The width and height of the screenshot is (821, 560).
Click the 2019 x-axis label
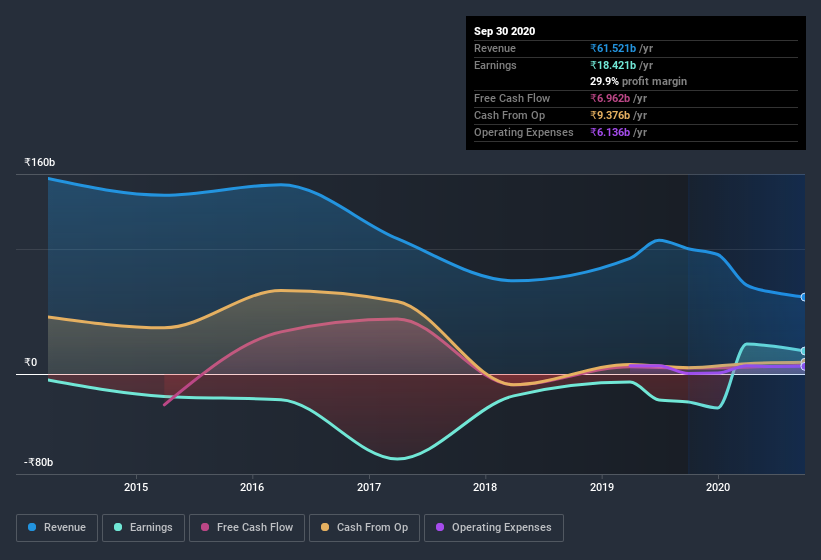pyautogui.click(x=602, y=487)
